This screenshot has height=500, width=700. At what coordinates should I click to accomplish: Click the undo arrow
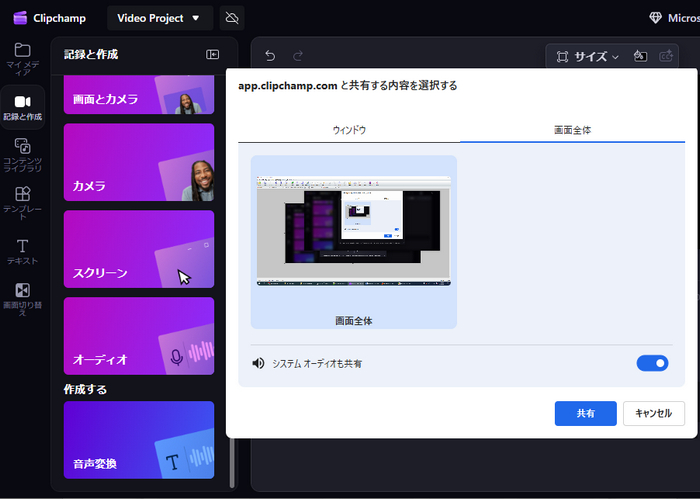270,56
